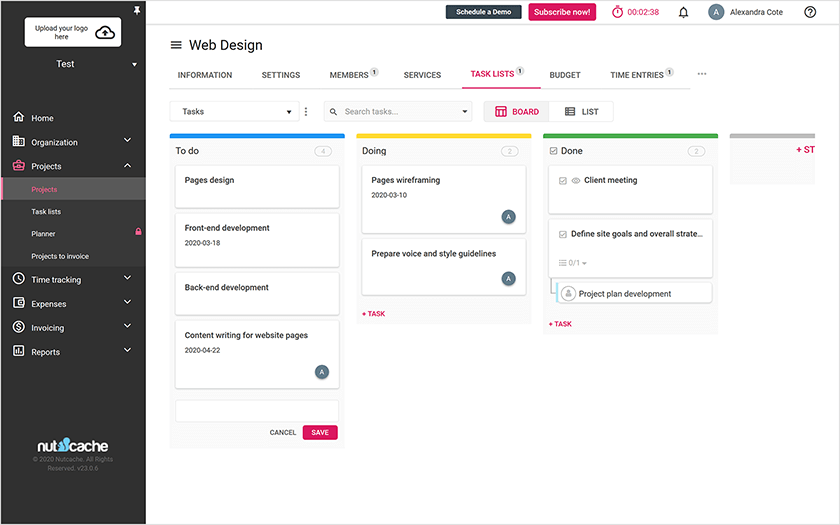This screenshot has width=840, height=525.
Task: Switch to Board view
Action: [516, 111]
